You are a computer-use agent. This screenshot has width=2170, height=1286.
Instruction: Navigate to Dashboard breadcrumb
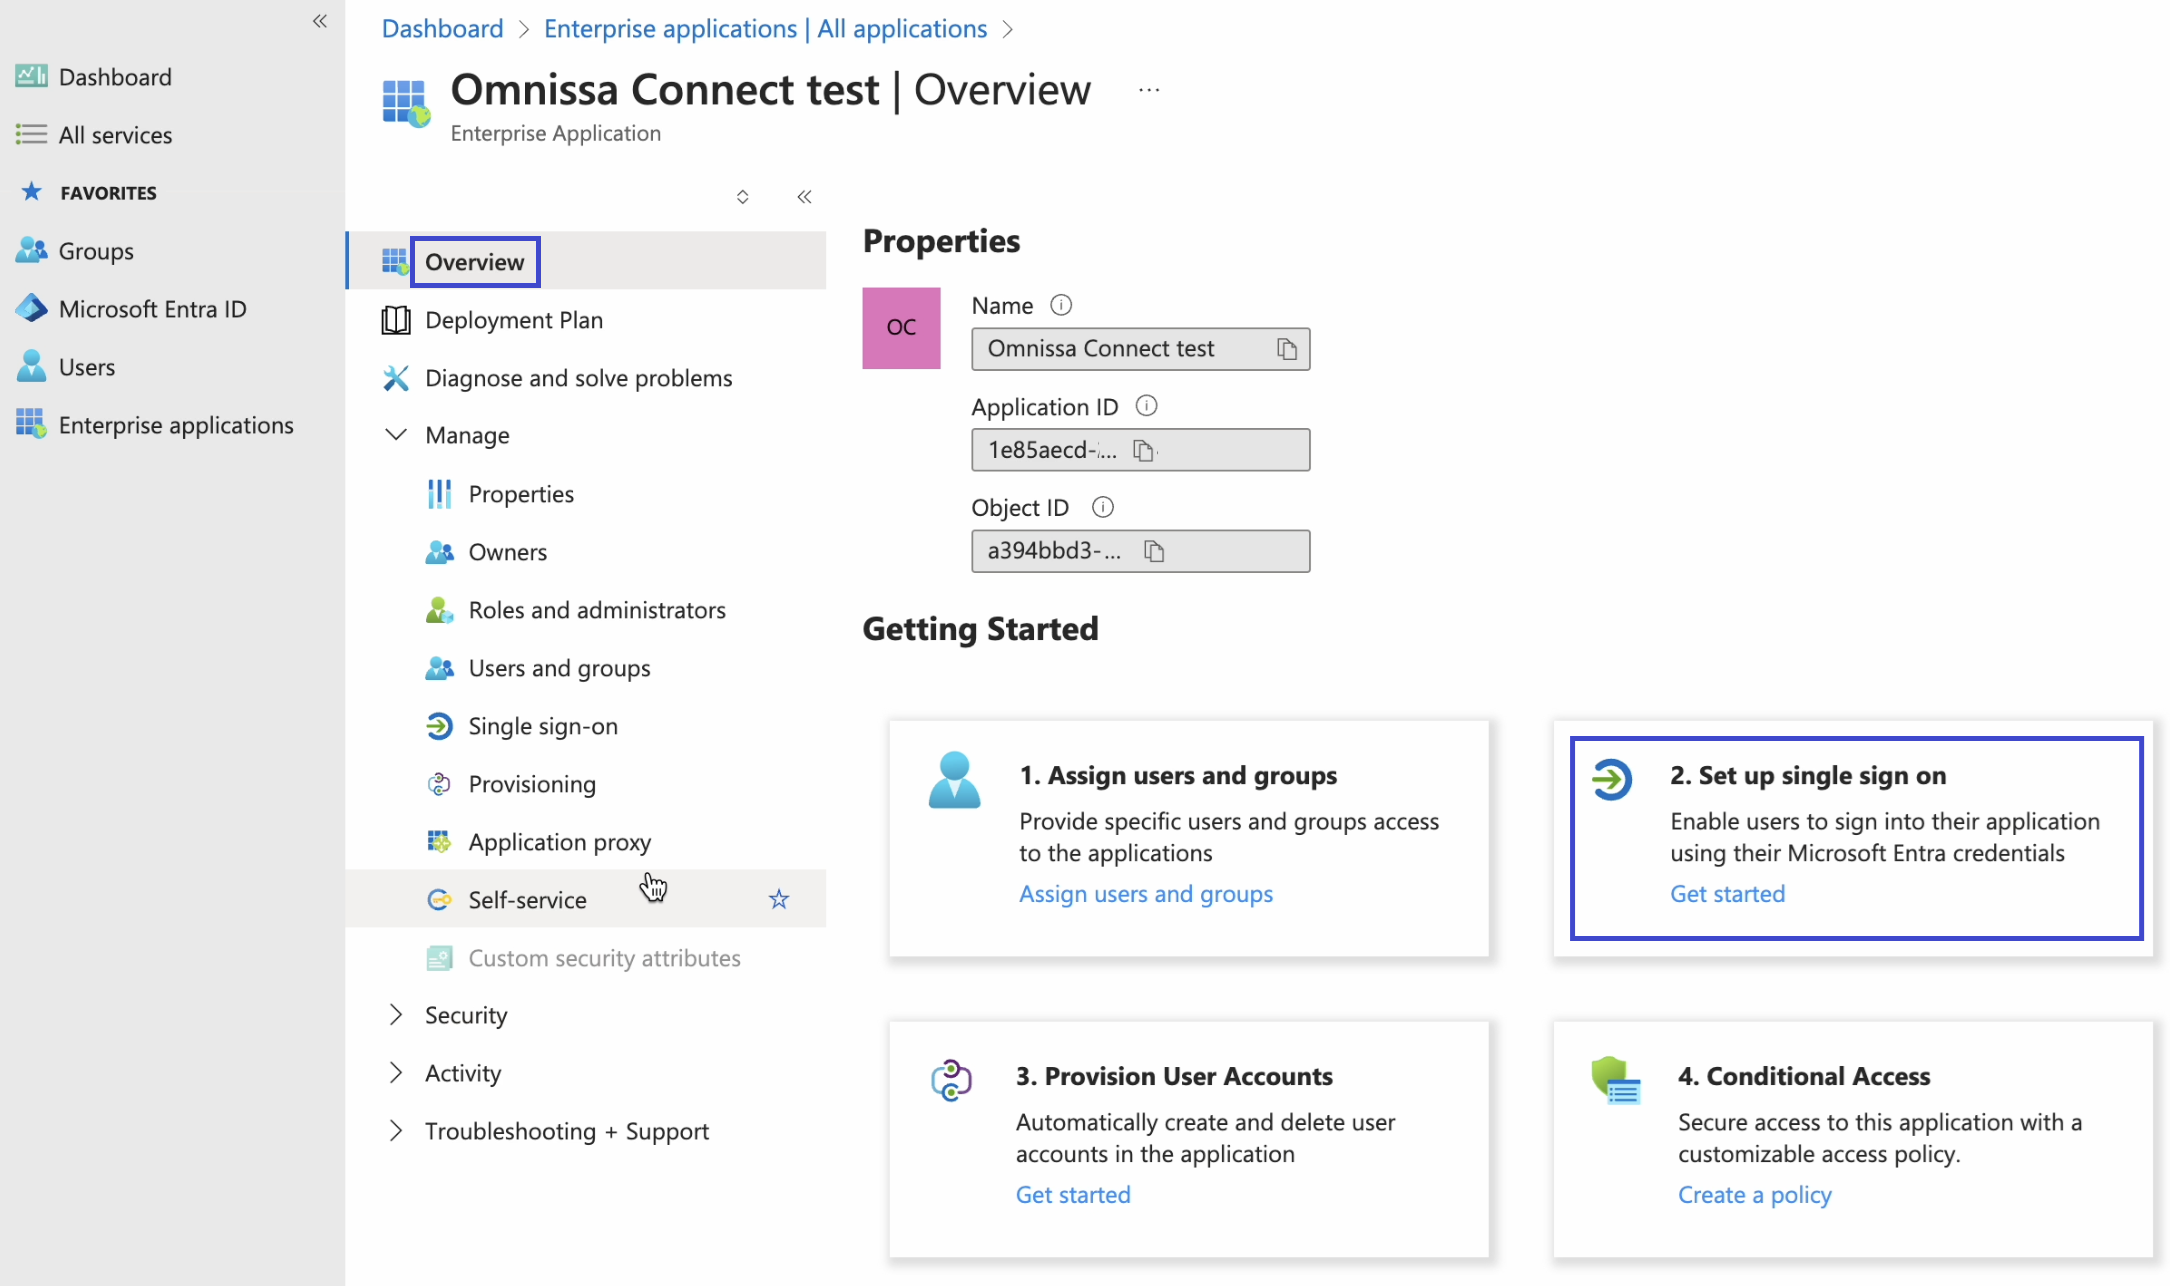point(443,28)
